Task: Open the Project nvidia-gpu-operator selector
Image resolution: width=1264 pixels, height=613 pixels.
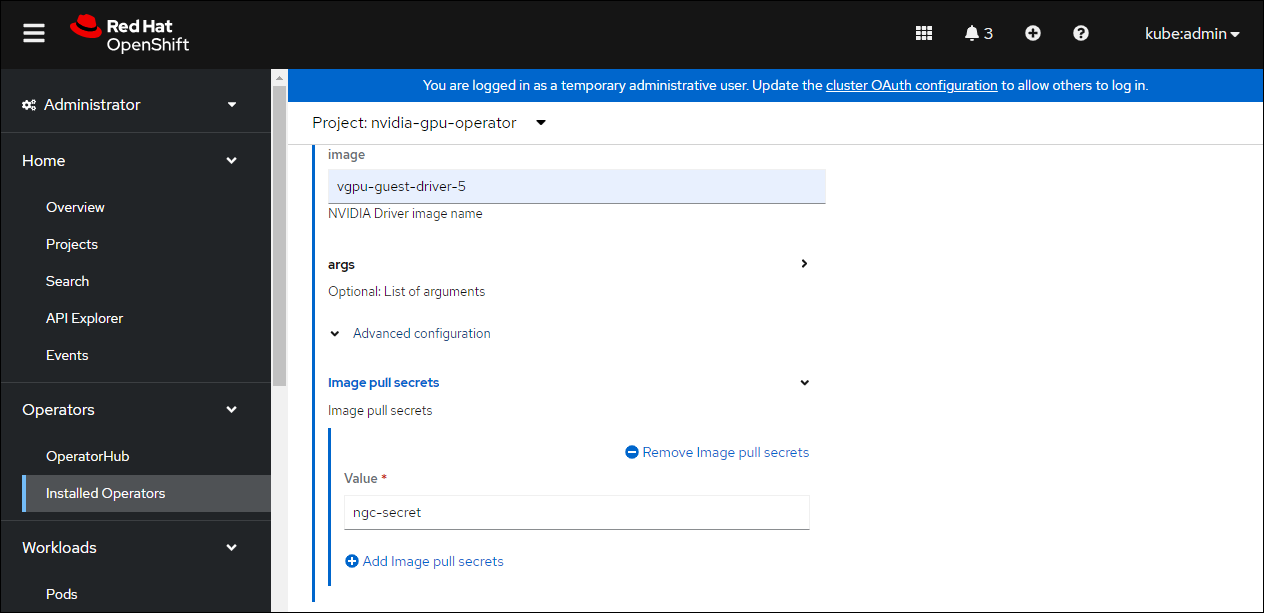Action: point(430,123)
